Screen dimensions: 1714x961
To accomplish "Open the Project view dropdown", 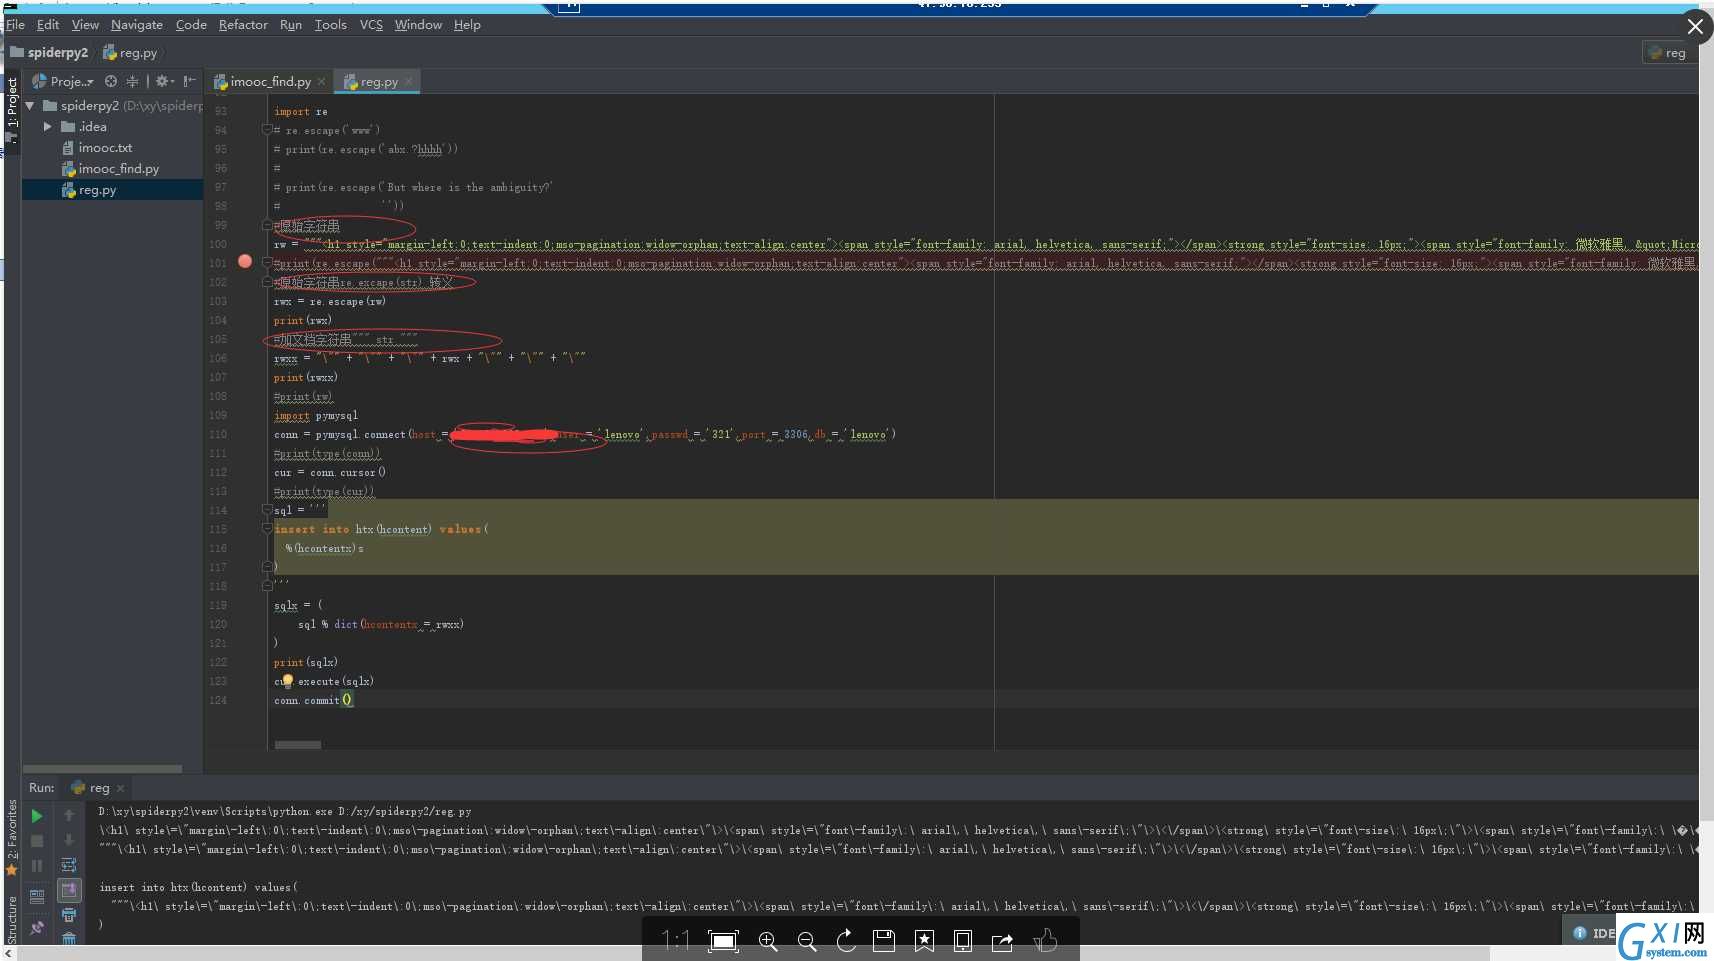I will point(63,81).
